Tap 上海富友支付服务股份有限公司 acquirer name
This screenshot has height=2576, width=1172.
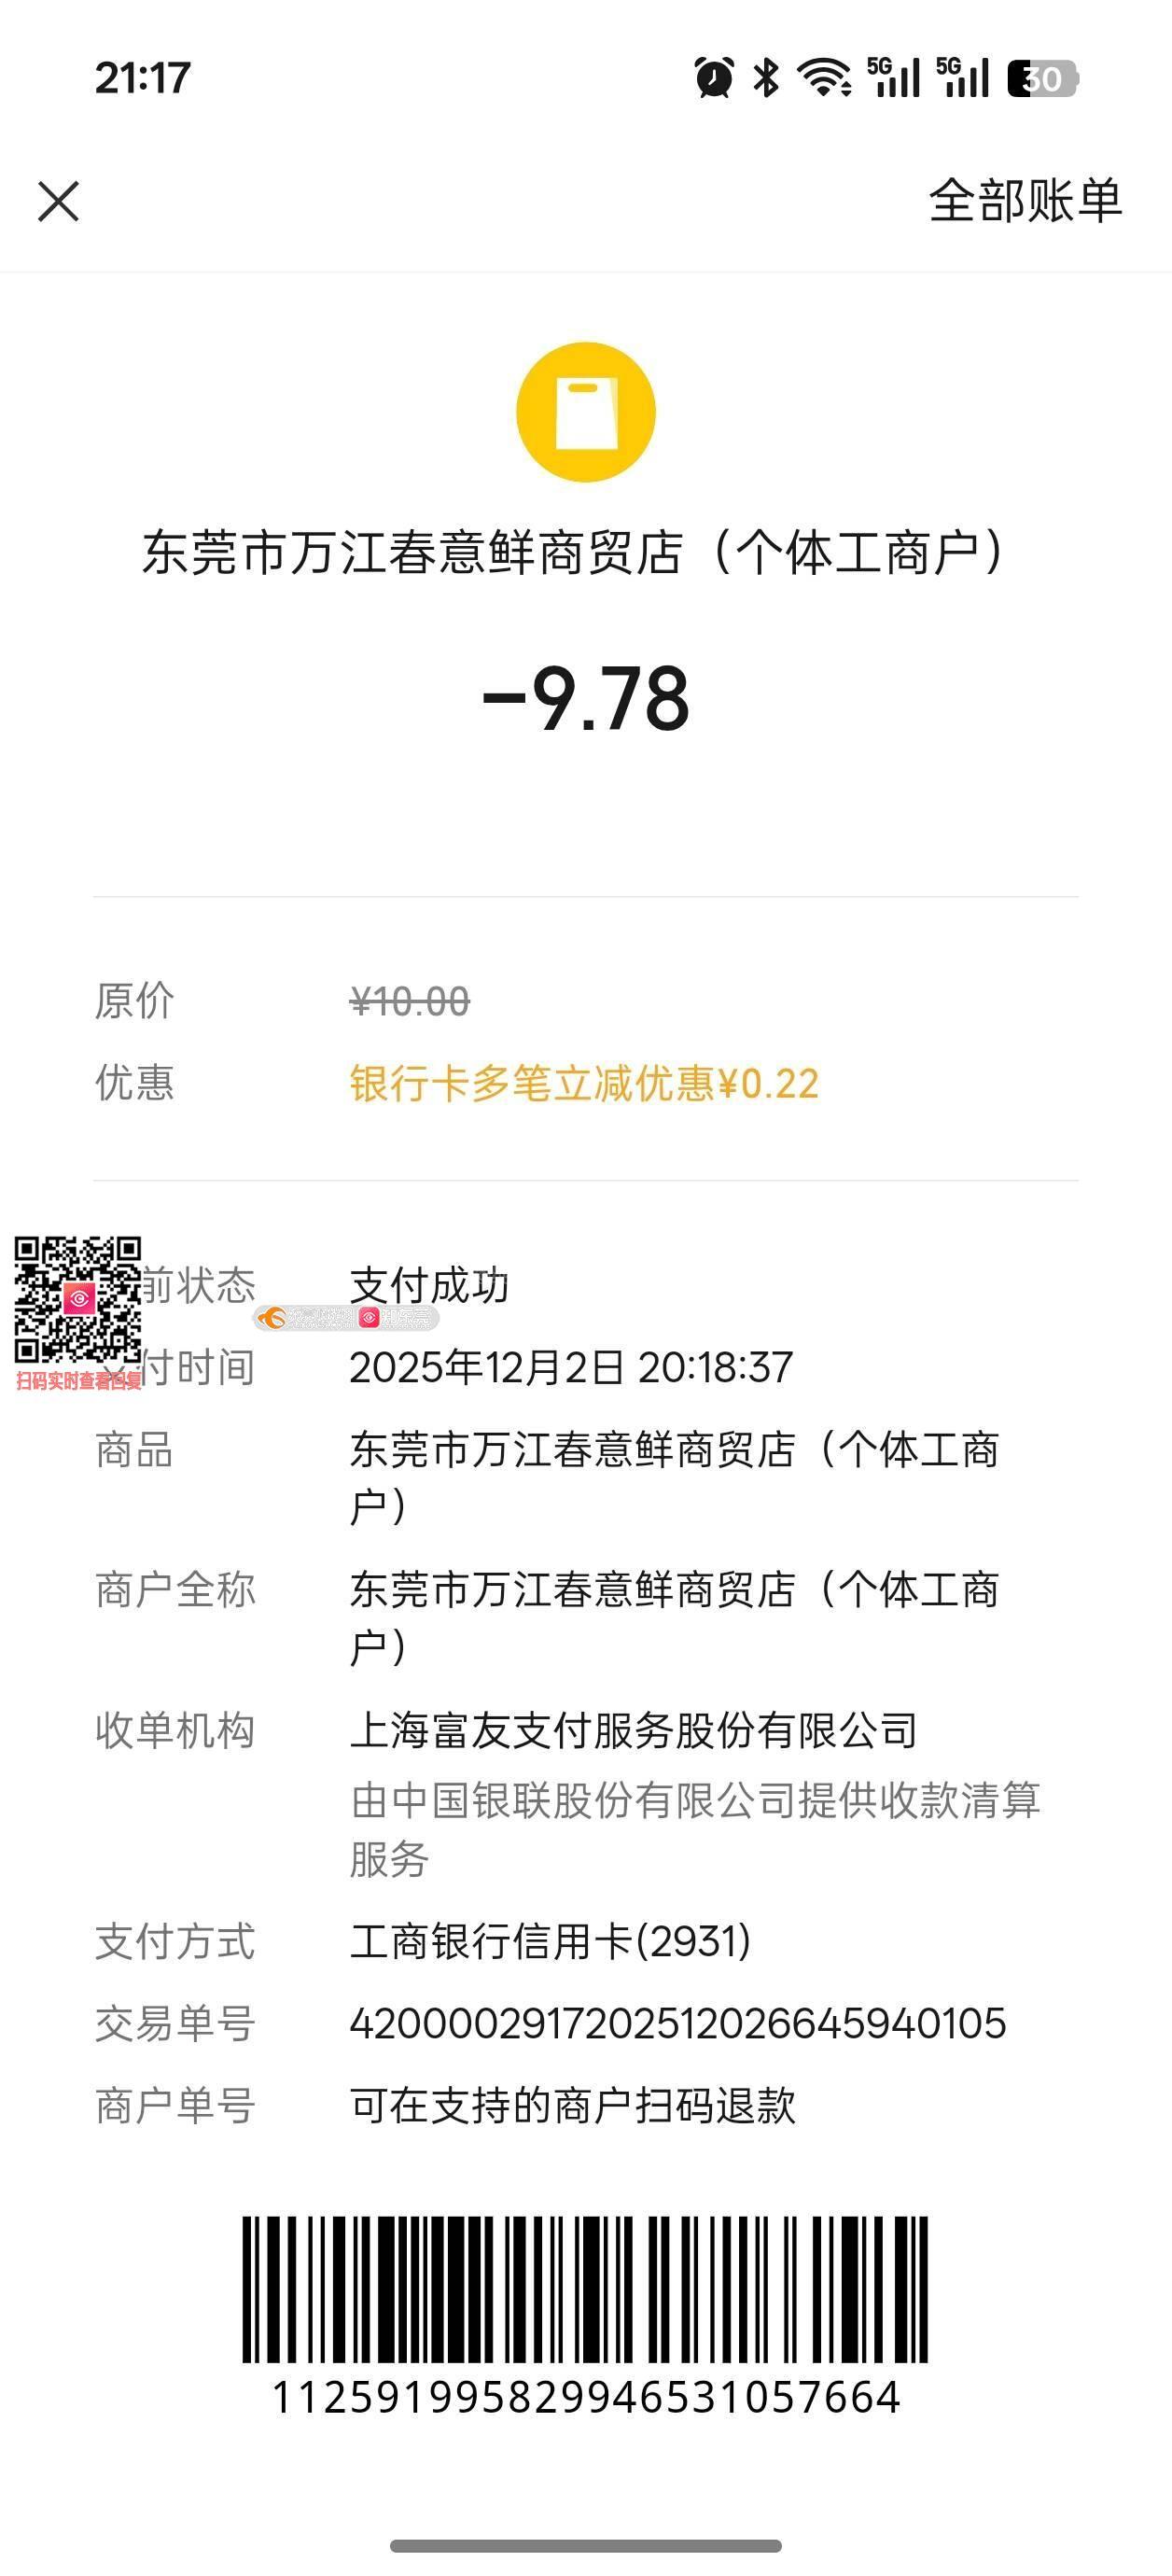pyautogui.click(x=633, y=1731)
